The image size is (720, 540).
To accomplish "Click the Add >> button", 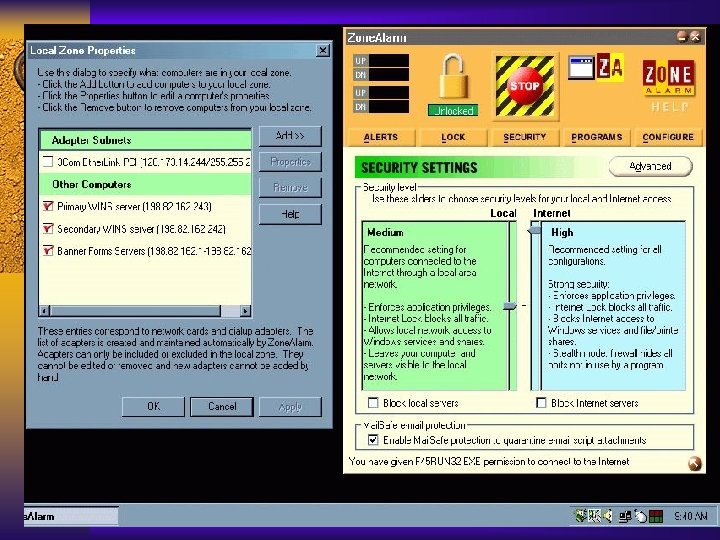I will pyautogui.click(x=290, y=136).
